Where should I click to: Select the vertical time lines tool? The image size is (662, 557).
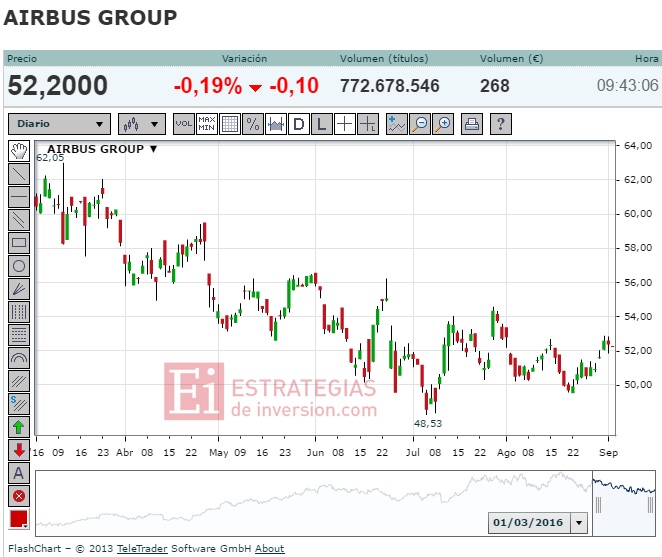point(19,312)
